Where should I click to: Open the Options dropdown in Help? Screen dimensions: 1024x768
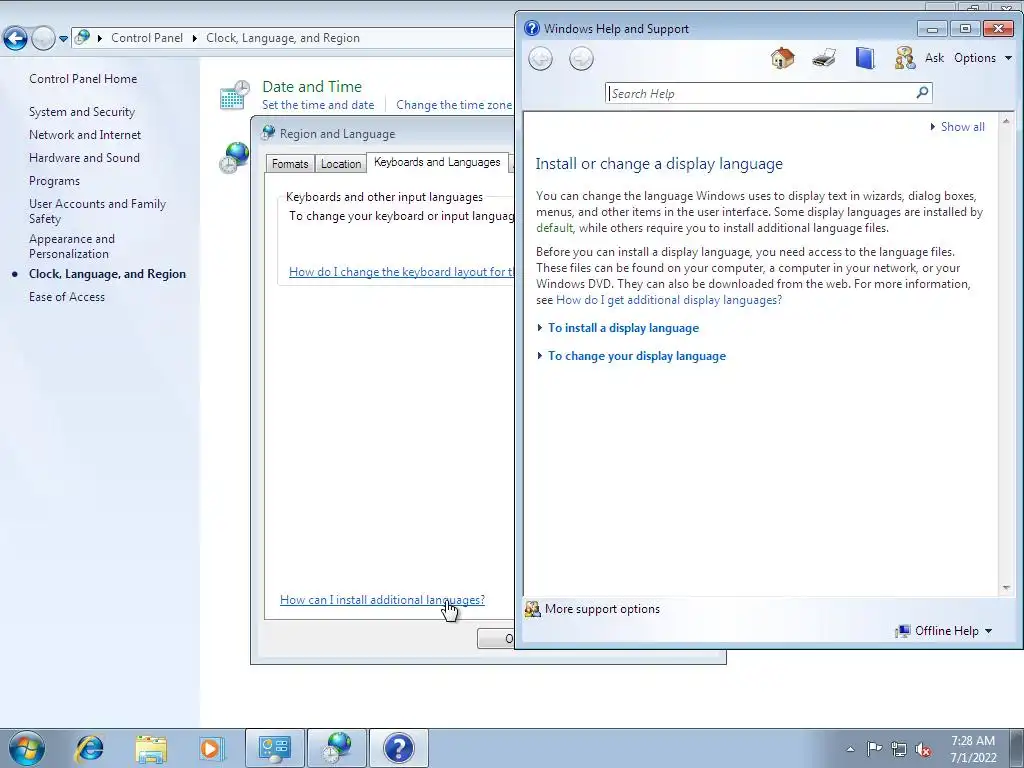(x=983, y=58)
